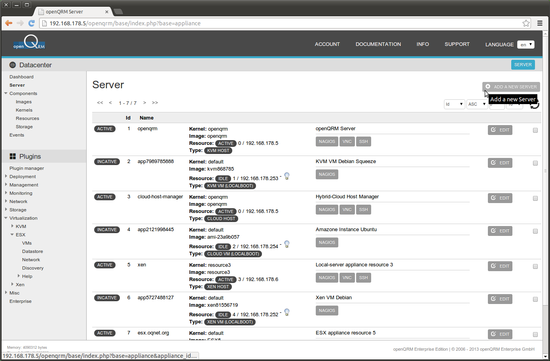
Task: Select the checkbox for cloud-host-manager
Action: [x=535, y=198]
